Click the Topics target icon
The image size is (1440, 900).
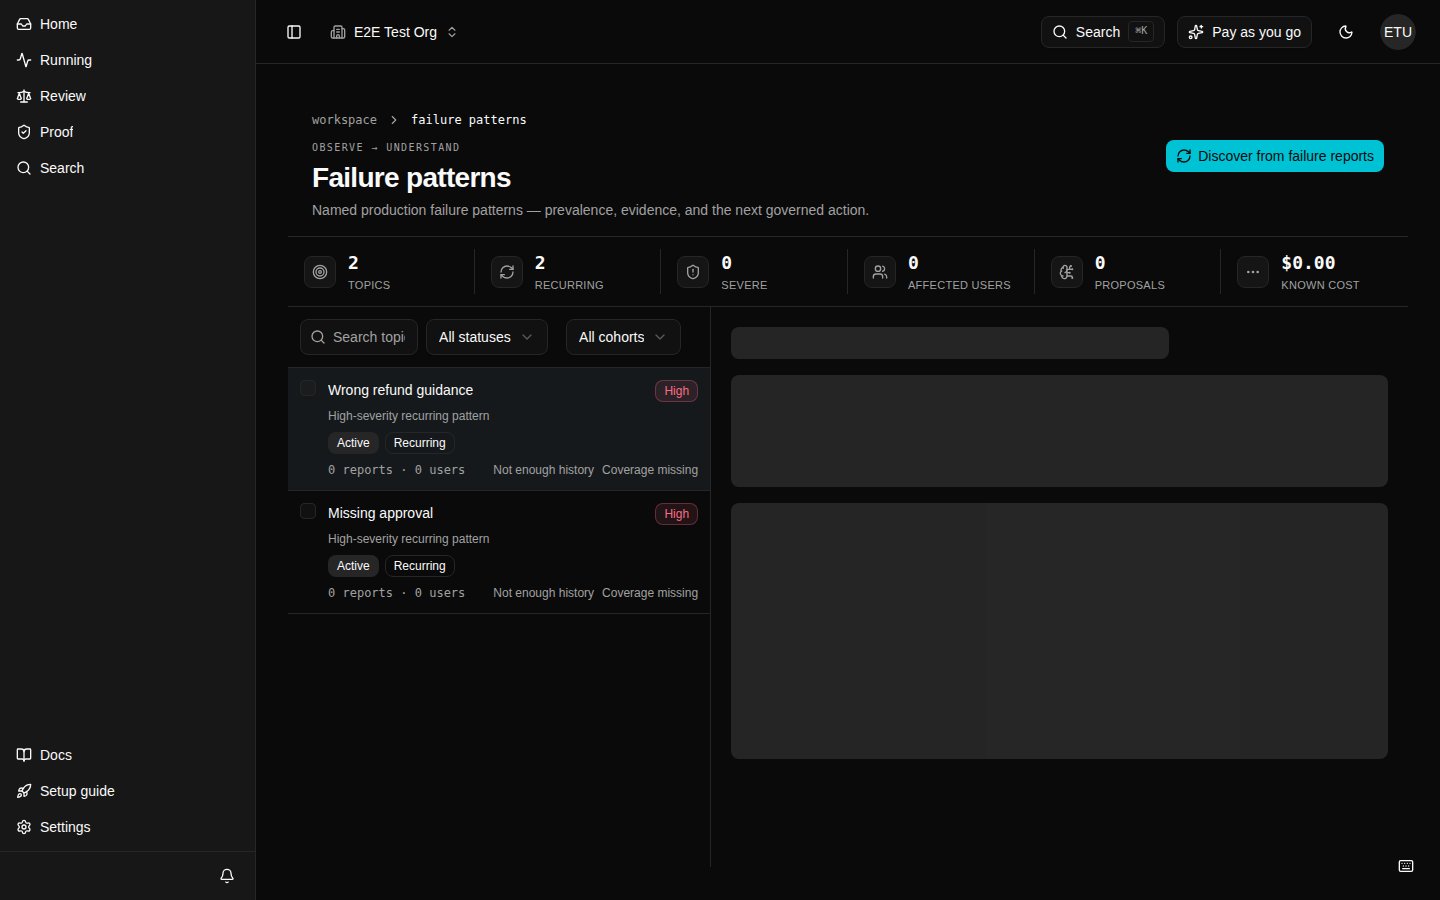320,272
